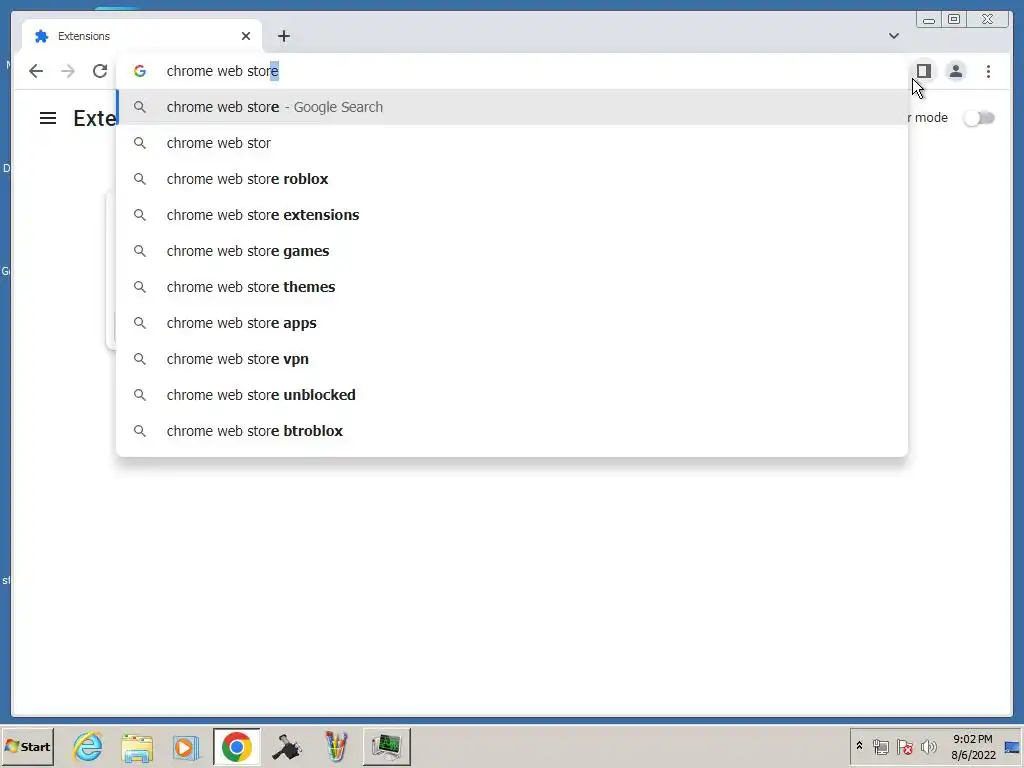Open a new tab with plus button
This screenshot has height=768, width=1024.
click(283, 36)
